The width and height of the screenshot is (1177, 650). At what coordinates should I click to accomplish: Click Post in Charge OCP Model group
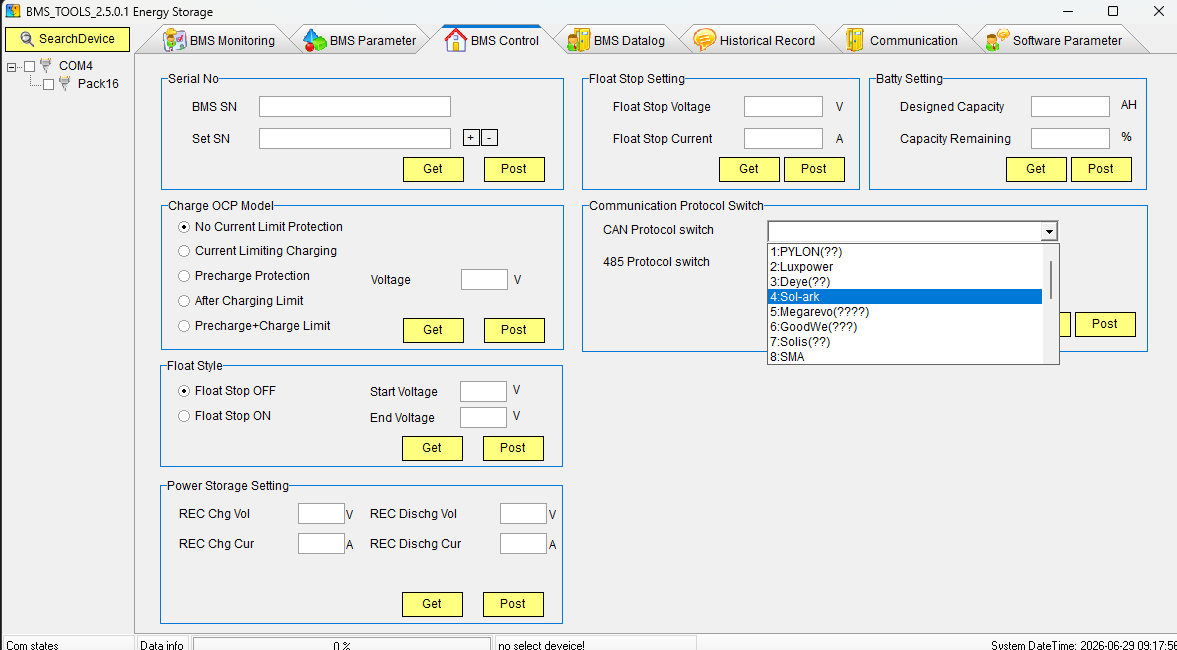click(513, 330)
